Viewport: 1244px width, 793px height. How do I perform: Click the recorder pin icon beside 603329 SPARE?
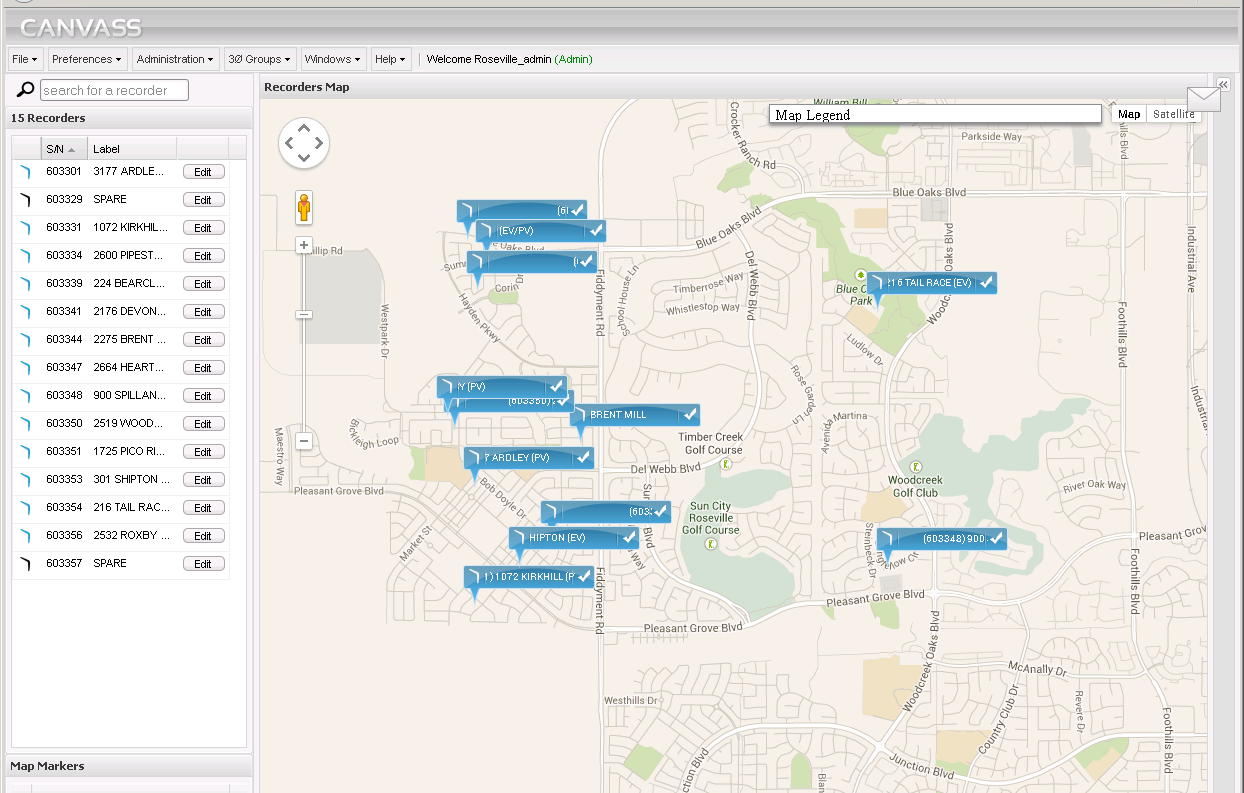tap(24, 199)
